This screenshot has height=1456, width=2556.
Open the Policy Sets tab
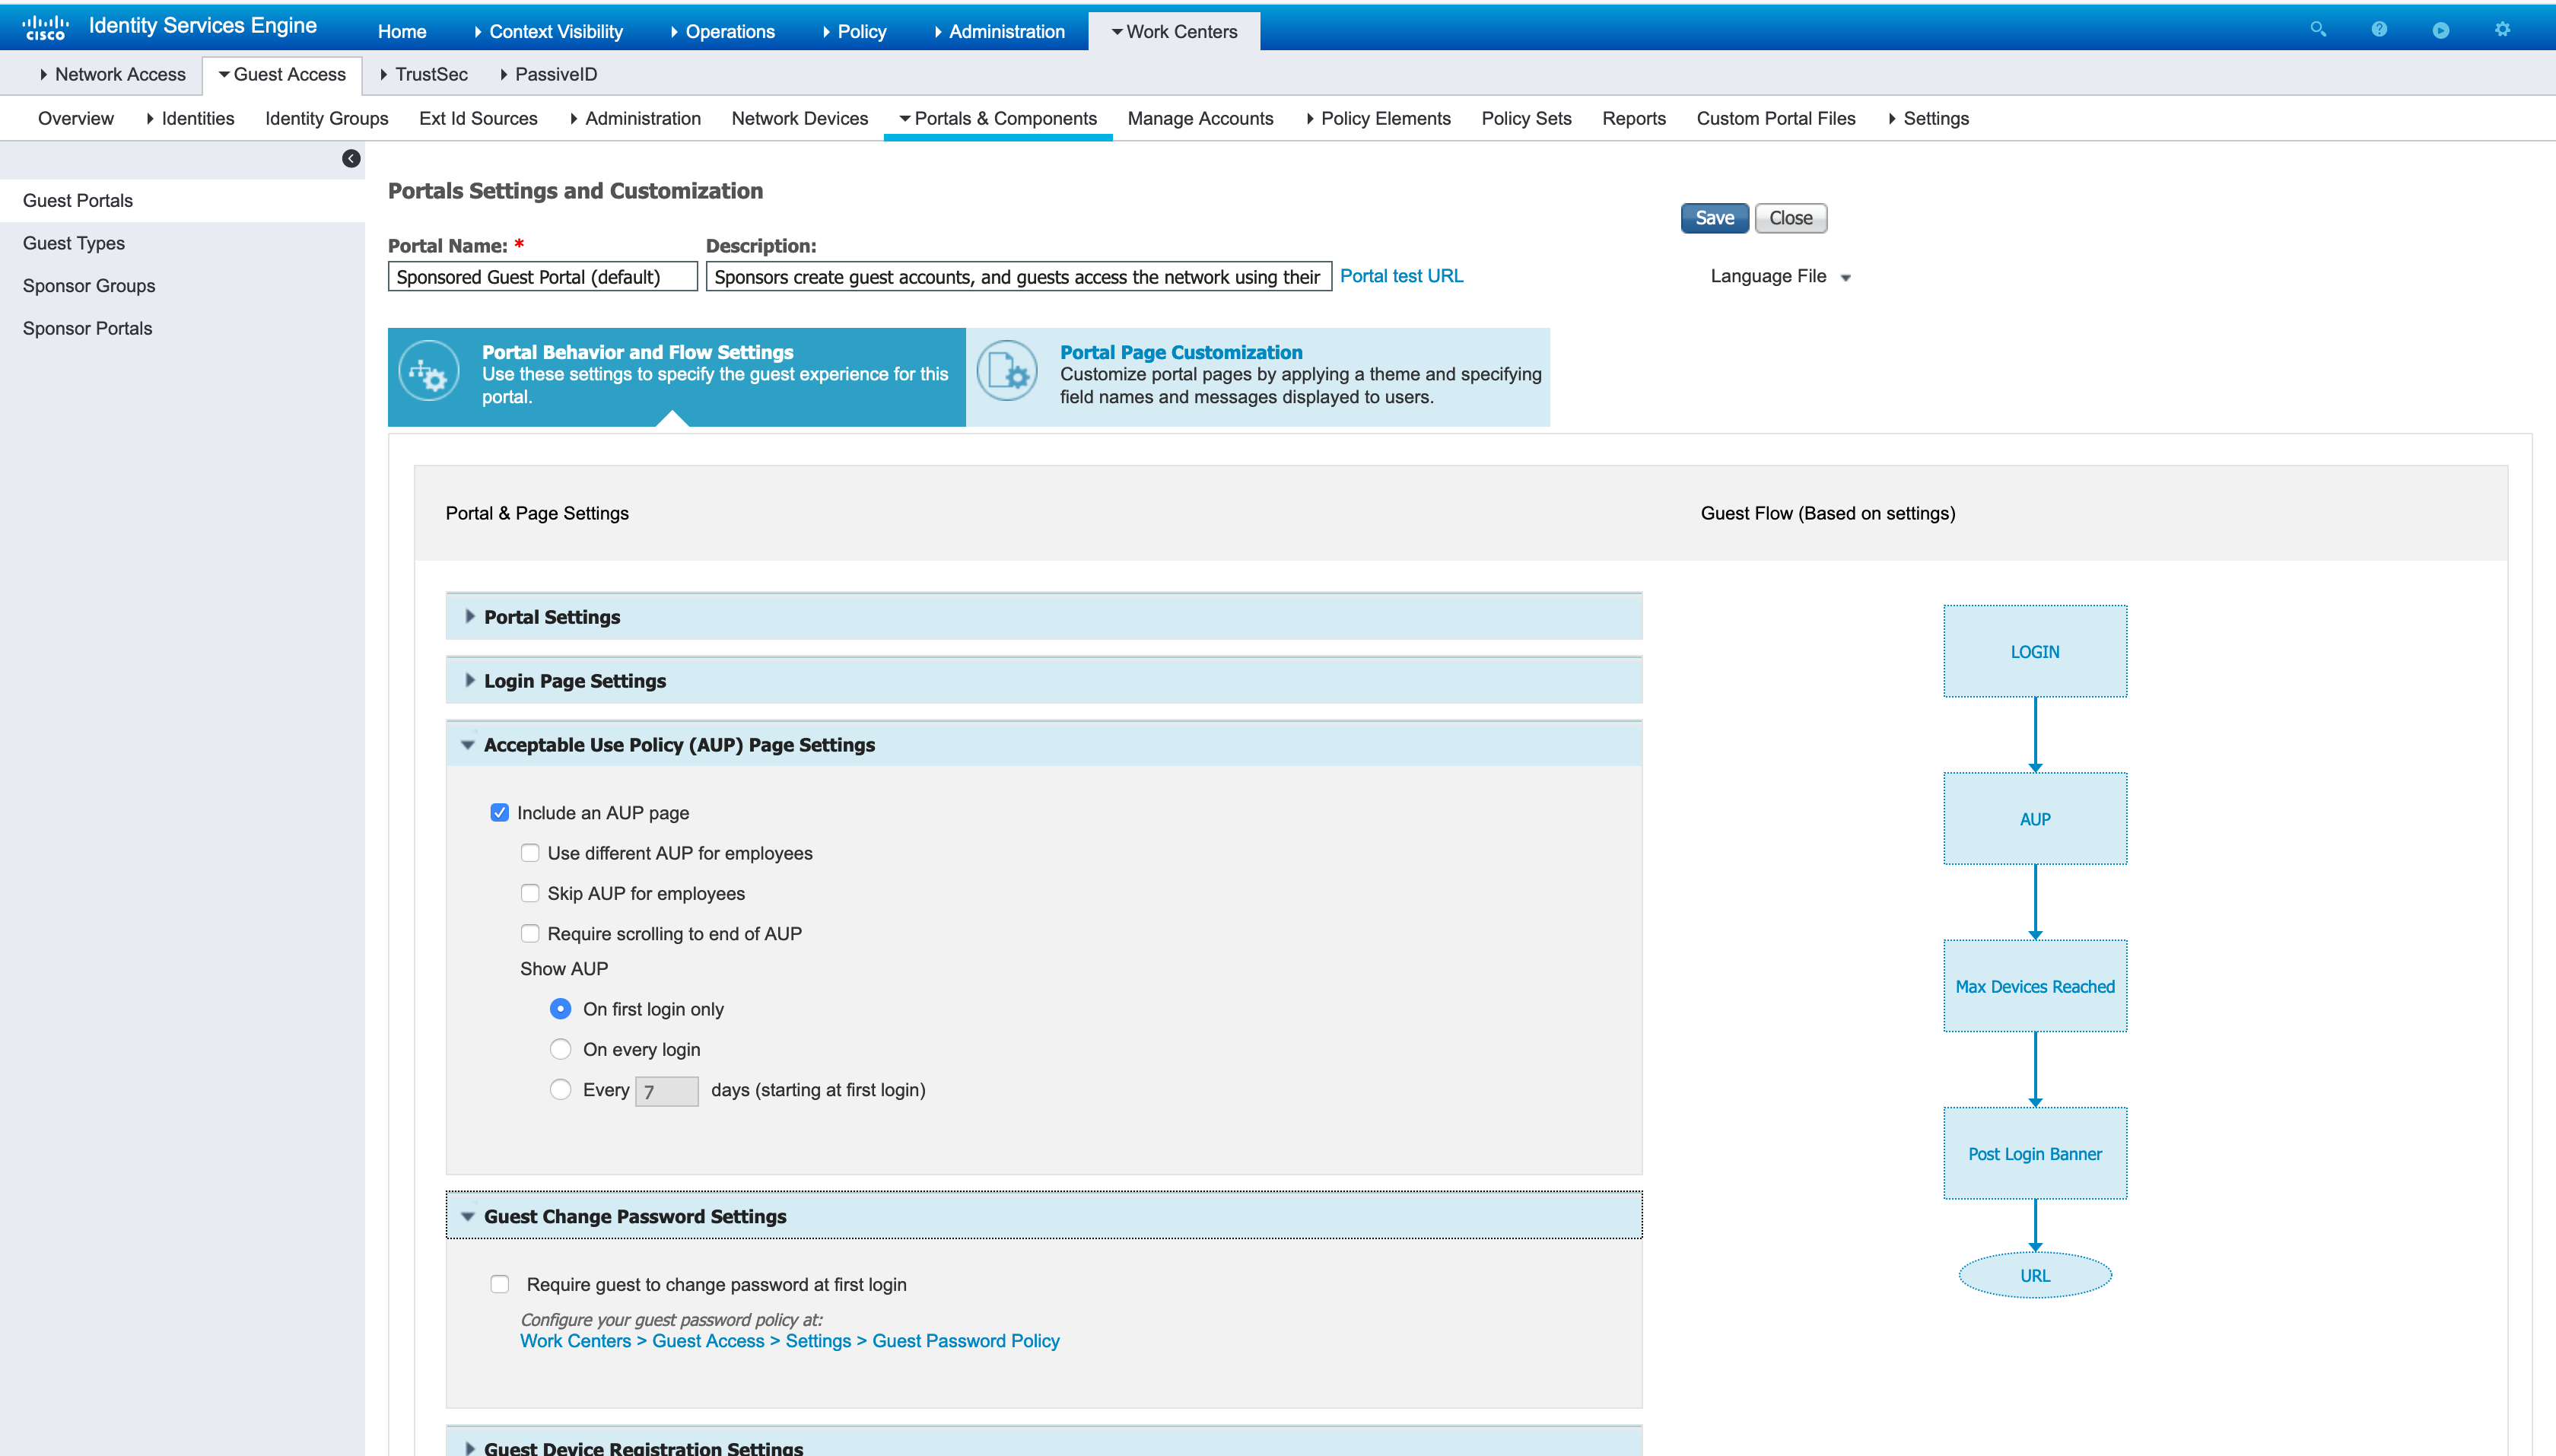pyautogui.click(x=1526, y=118)
